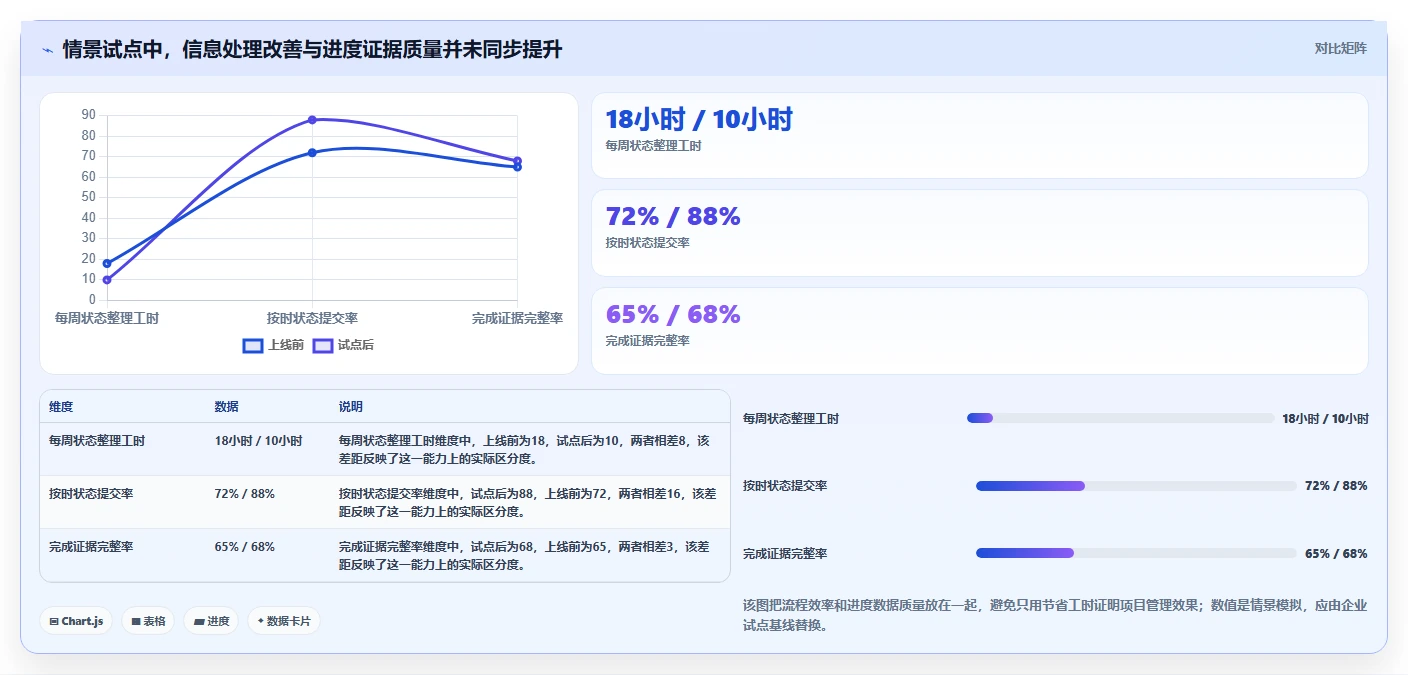The image size is (1408, 675).
Task: Click the 说明 table column header
Action: [351, 407]
